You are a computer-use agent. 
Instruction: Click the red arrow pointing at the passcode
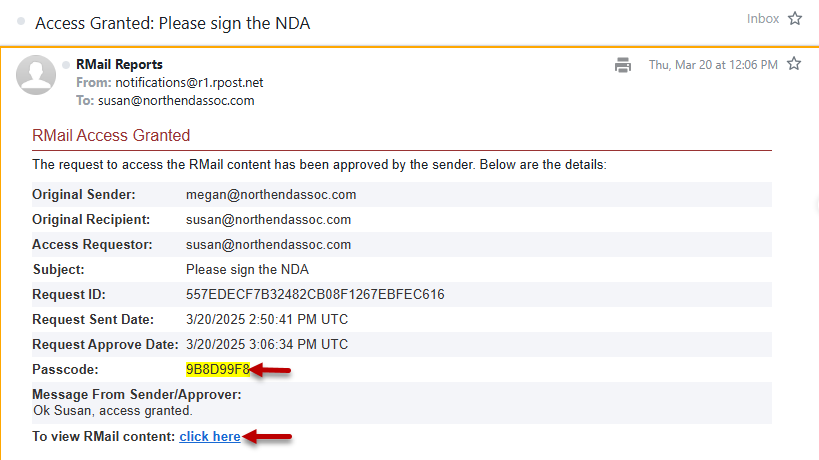(271, 370)
